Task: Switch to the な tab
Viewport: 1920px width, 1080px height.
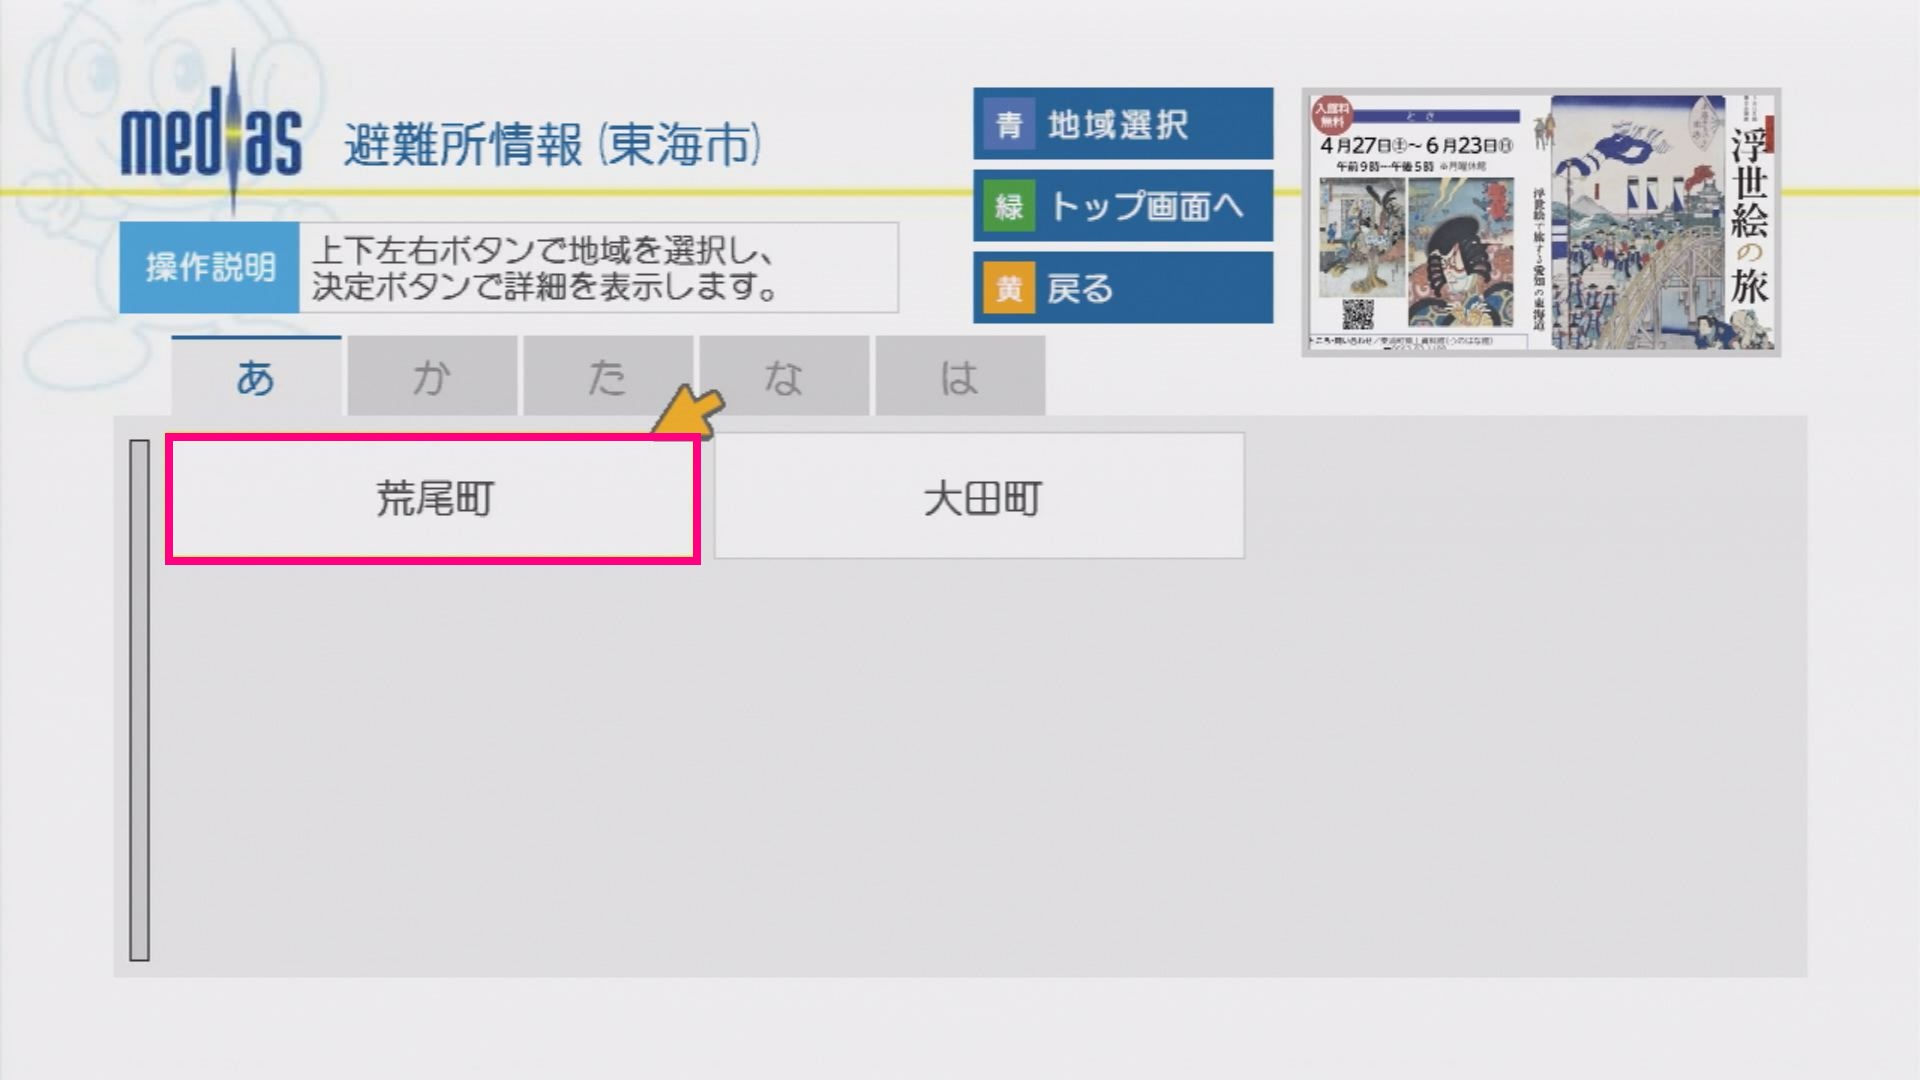Action: click(x=784, y=376)
